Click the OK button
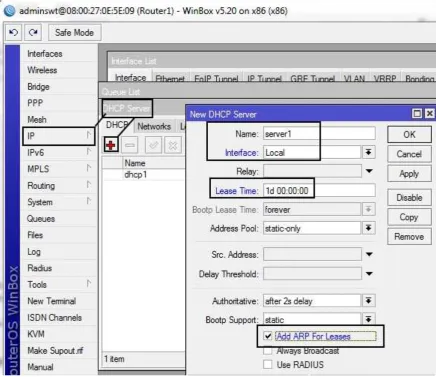Viewport: 436px width, 377px height. [x=409, y=135]
